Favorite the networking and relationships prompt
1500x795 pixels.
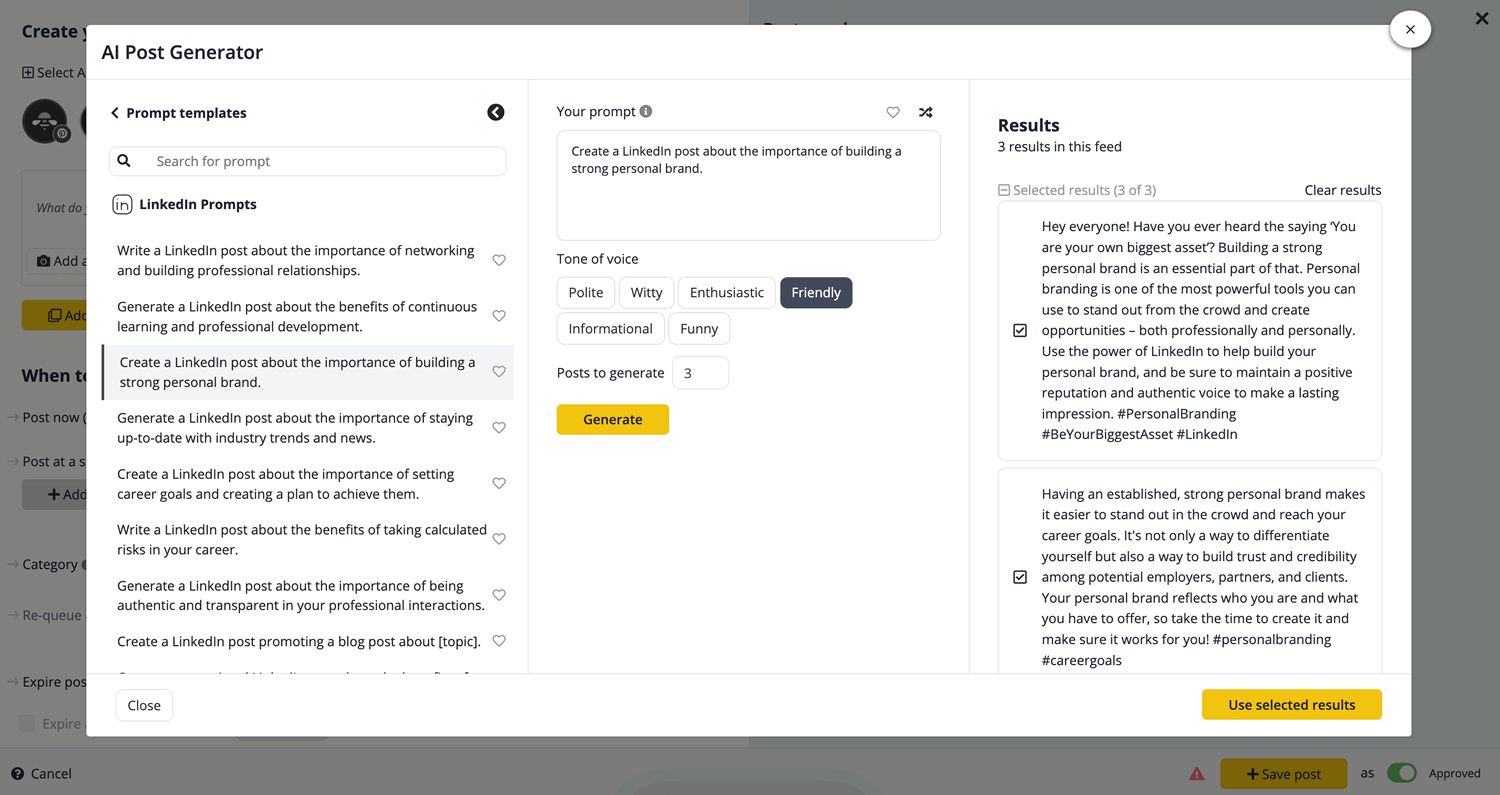[499, 260]
